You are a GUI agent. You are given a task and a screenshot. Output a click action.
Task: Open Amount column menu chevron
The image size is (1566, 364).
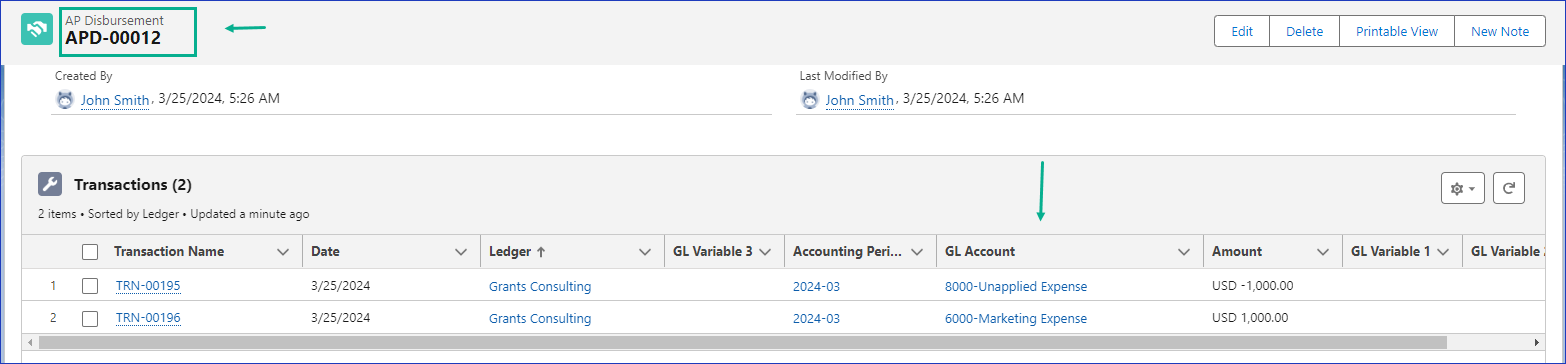tap(1322, 252)
